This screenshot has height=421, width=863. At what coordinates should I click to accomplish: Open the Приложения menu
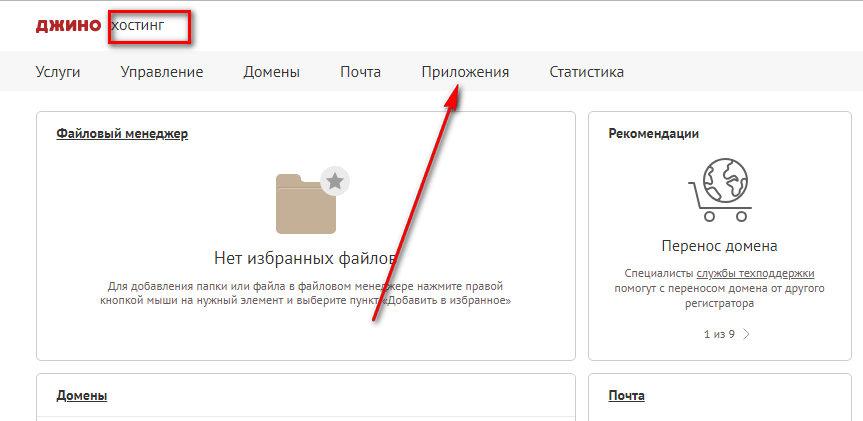click(465, 72)
